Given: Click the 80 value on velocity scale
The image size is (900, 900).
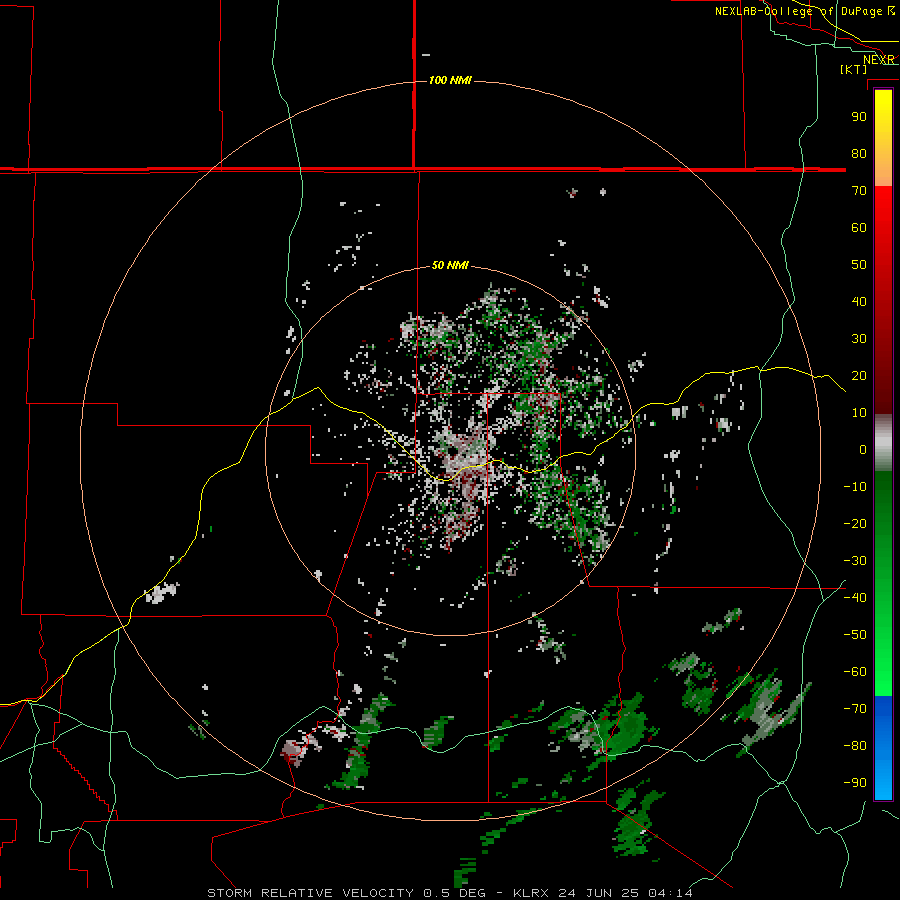Looking at the screenshot, I should click(x=859, y=153).
